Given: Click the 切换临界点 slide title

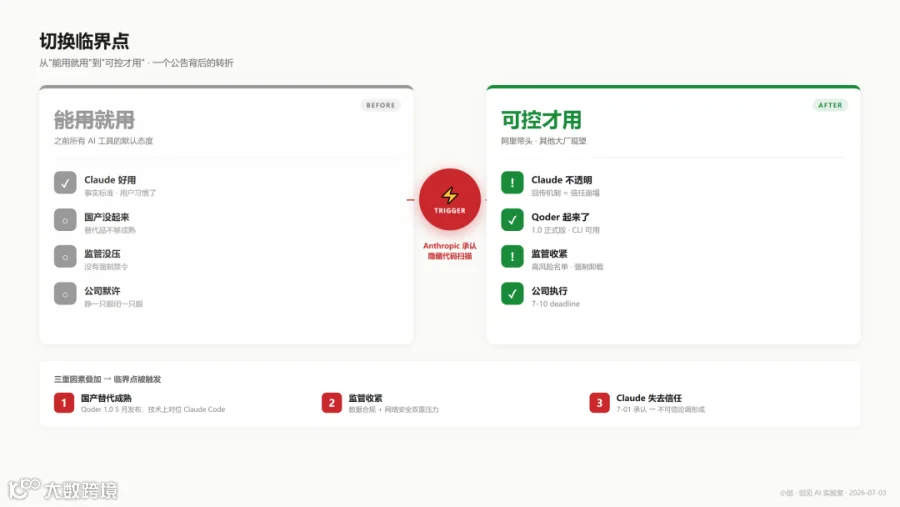Looking at the screenshot, I should pyautogui.click(x=84, y=41).
